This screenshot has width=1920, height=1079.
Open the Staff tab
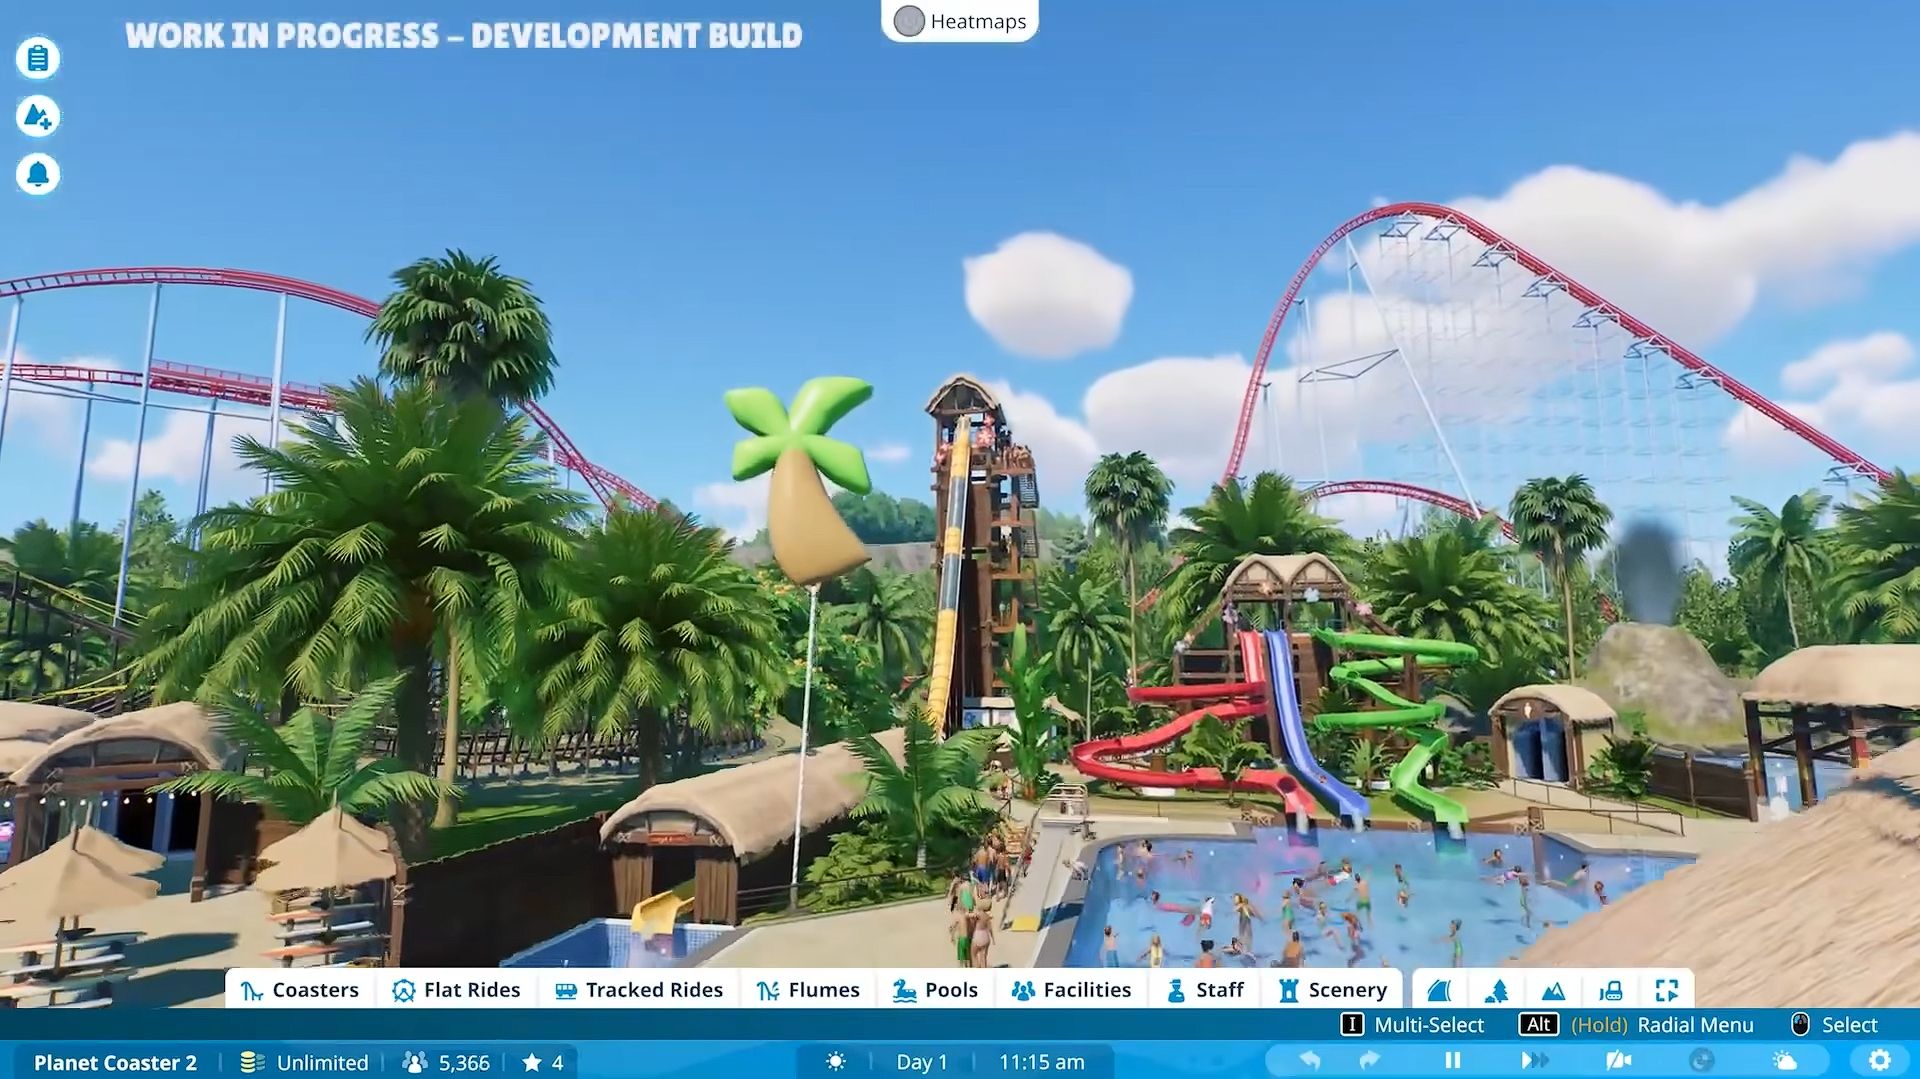1206,990
